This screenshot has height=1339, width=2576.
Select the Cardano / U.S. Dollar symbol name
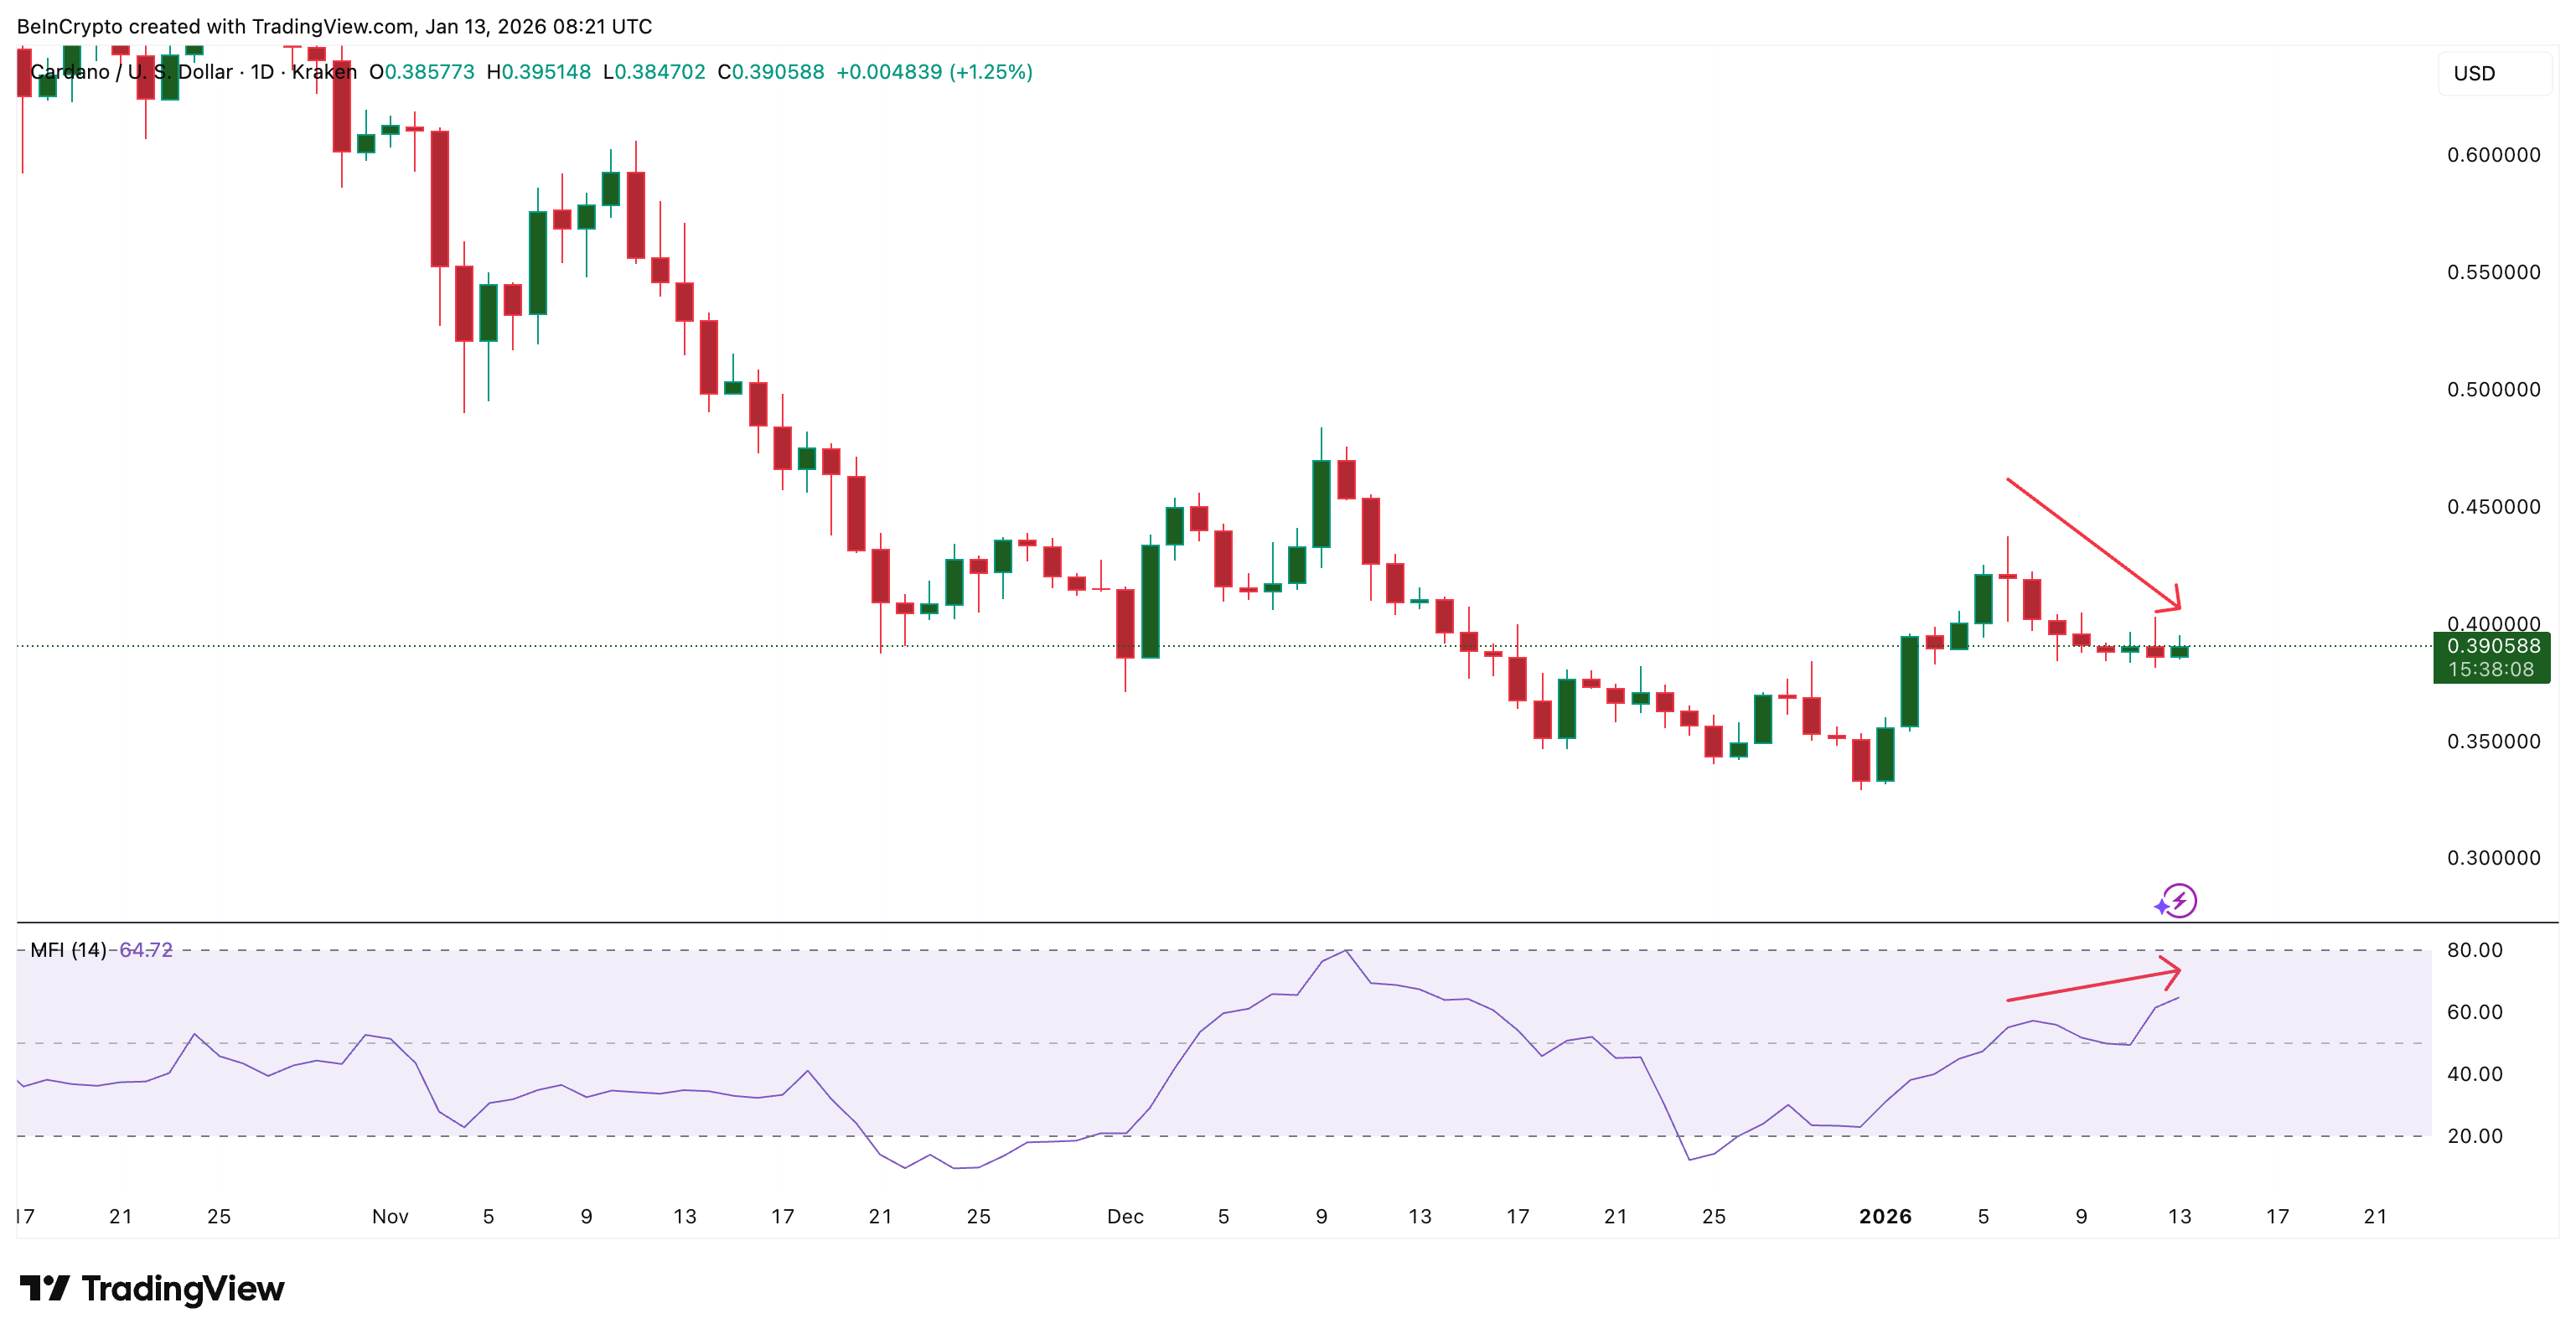coord(130,71)
